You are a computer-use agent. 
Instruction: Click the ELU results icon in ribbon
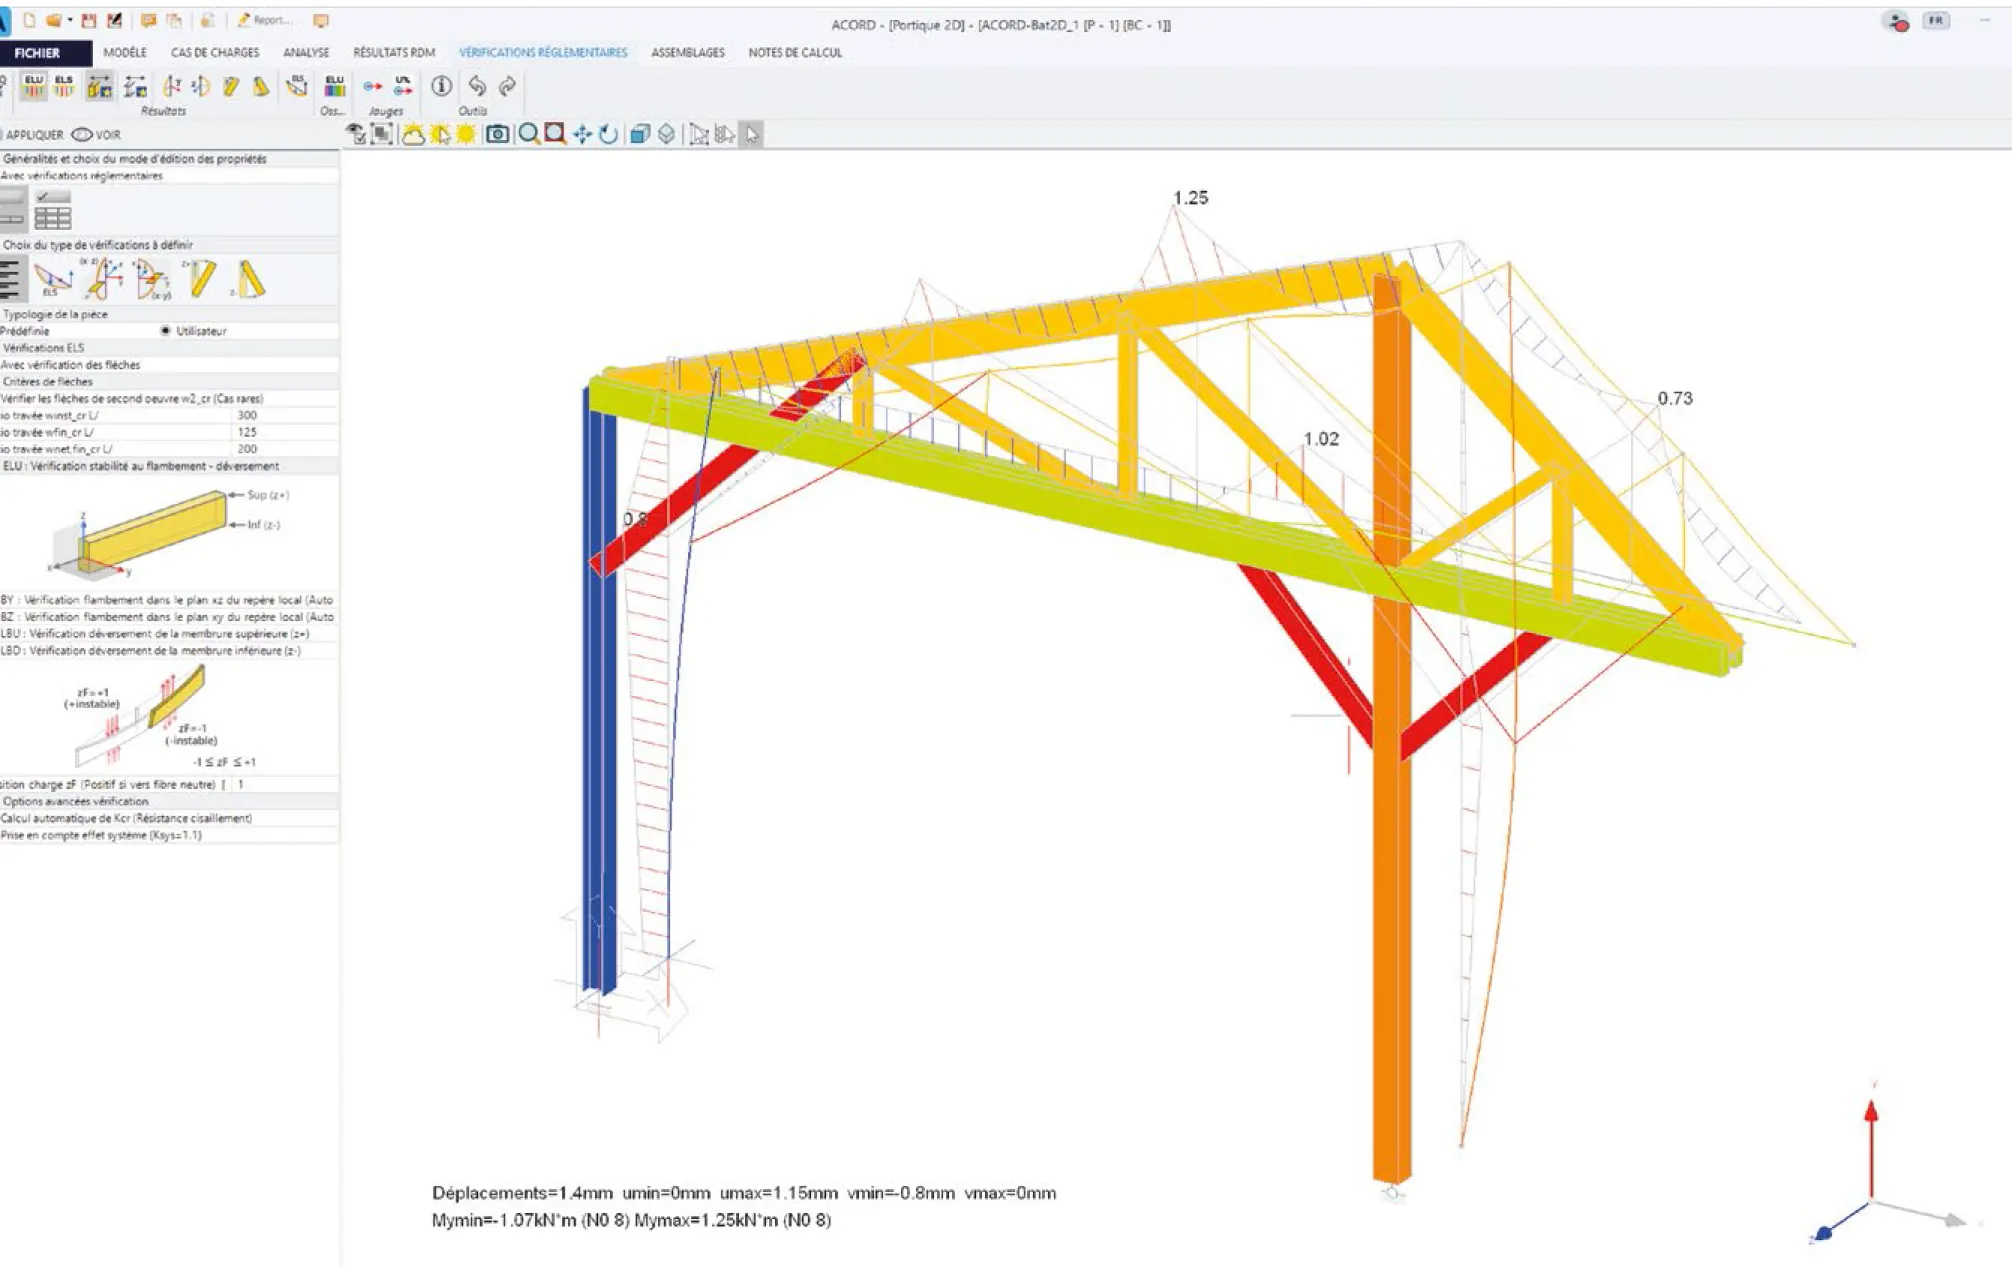tap(34, 86)
